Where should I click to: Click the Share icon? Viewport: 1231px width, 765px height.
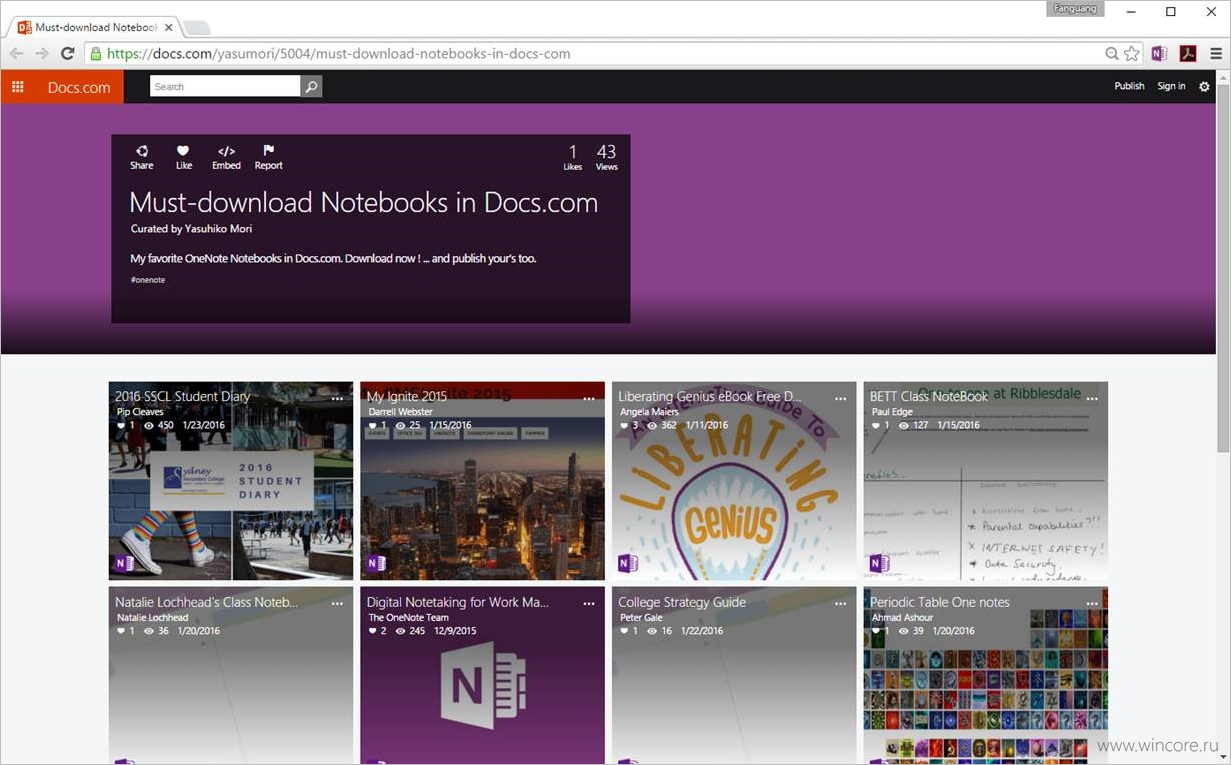(142, 151)
